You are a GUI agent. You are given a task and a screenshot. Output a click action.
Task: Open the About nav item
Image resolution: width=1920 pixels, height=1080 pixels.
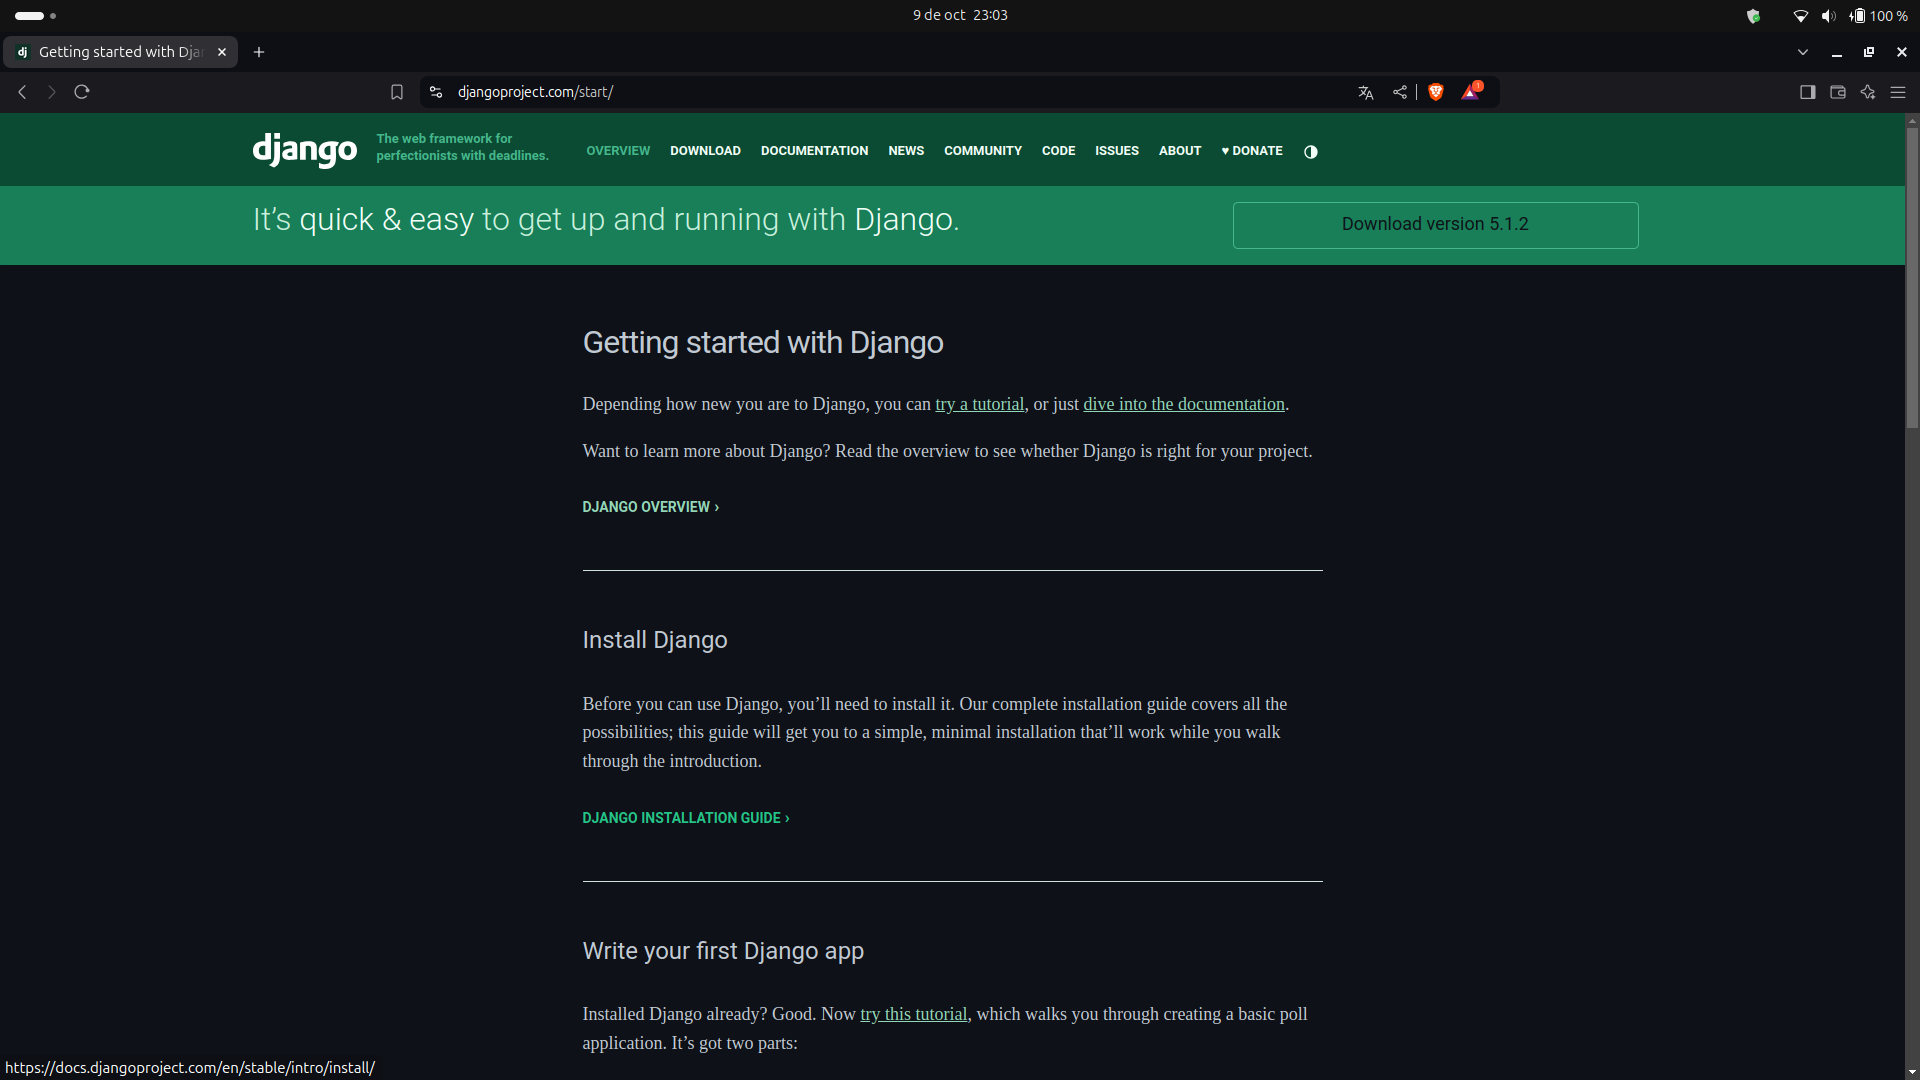1180,151
